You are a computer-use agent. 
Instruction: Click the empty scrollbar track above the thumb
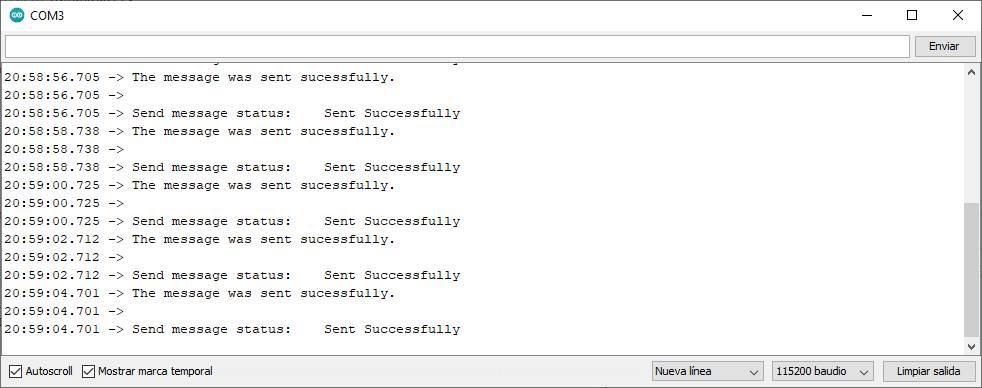pos(971,141)
